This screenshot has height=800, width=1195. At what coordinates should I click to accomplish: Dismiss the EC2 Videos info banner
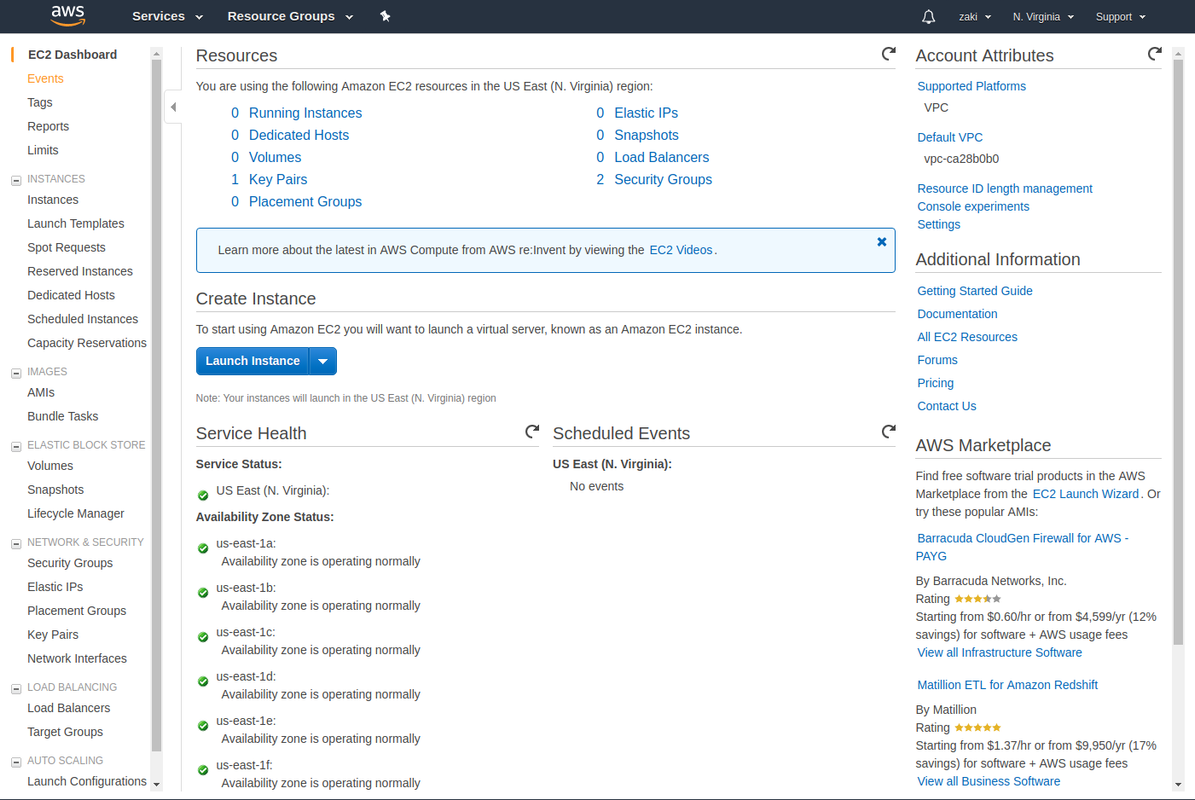click(x=882, y=242)
